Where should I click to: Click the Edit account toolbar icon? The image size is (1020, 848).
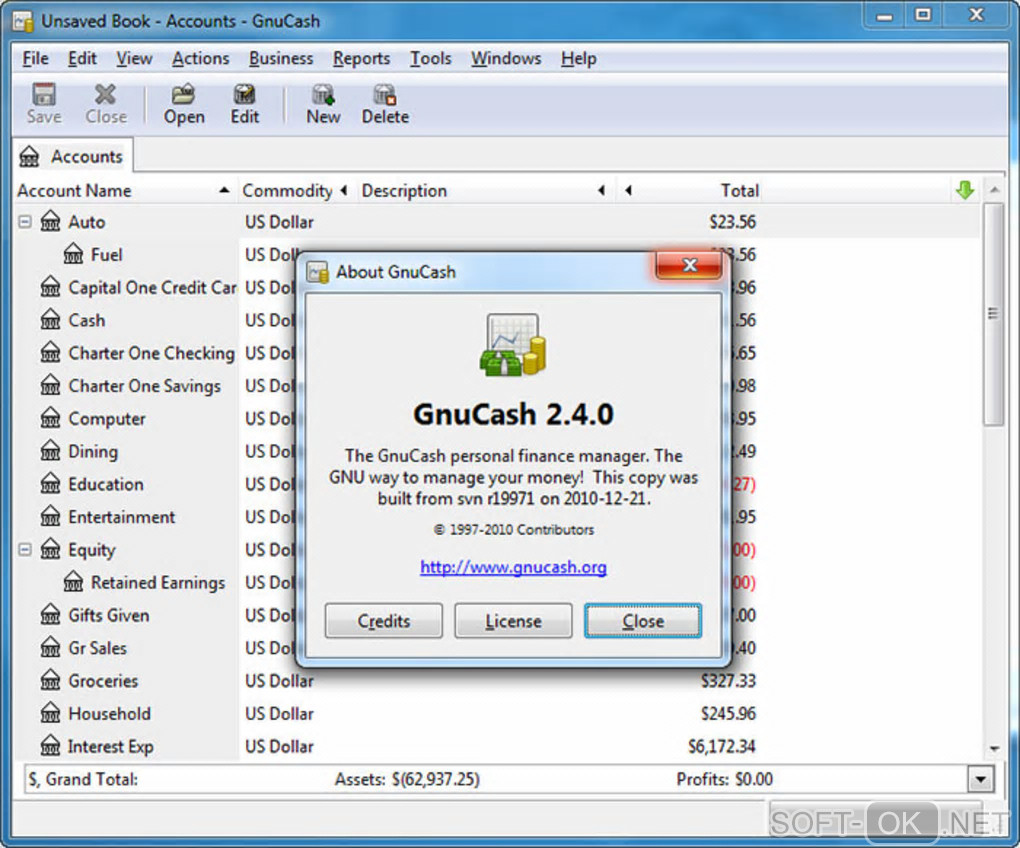[x=245, y=95]
